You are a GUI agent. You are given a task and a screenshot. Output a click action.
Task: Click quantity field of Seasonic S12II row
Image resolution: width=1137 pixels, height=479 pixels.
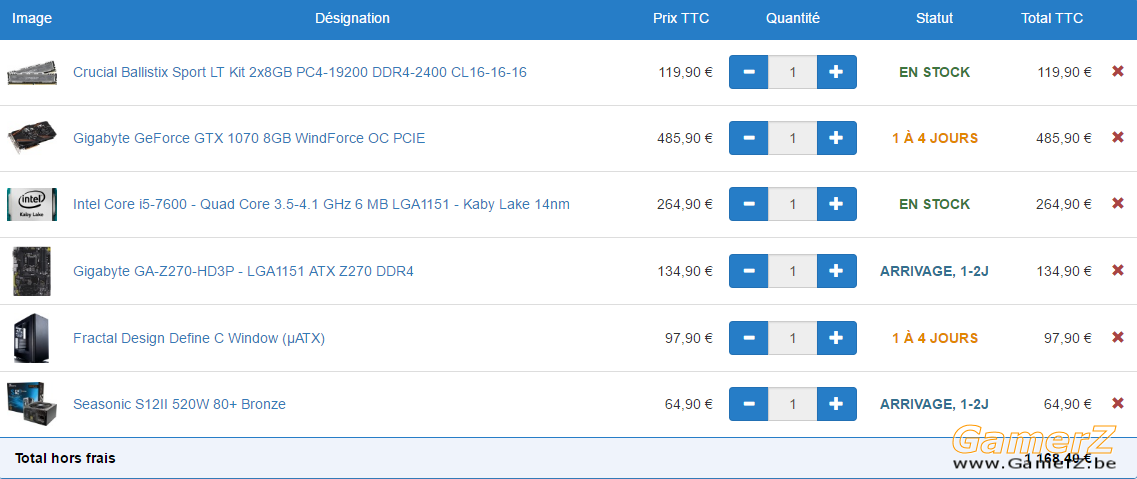(793, 404)
